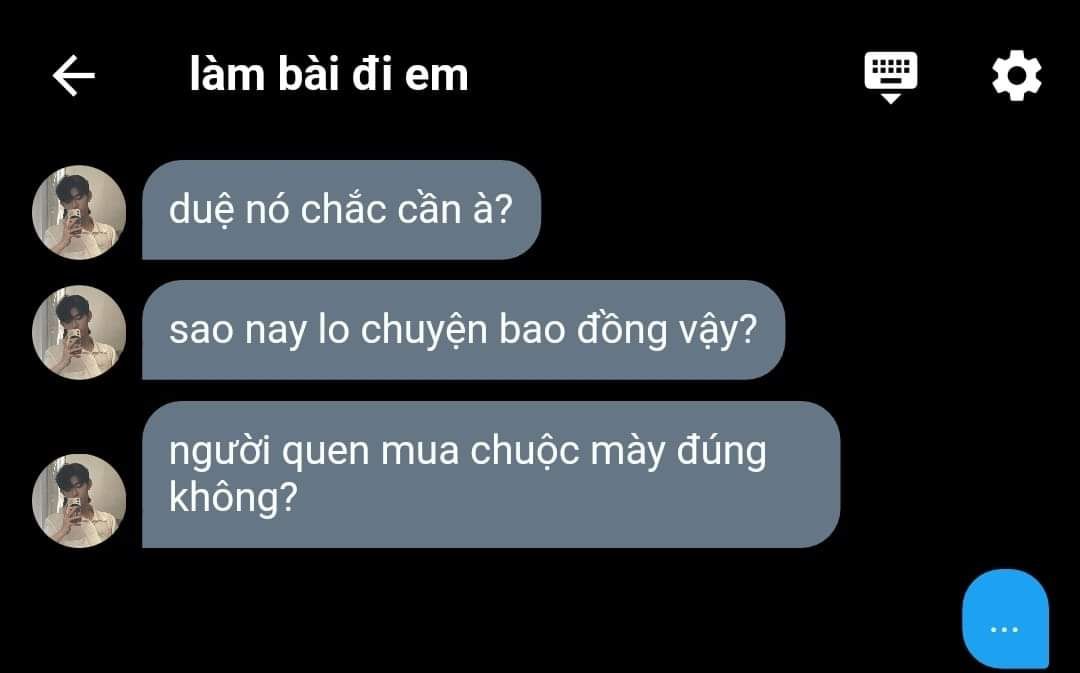The image size is (1080, 673).
Task: Tap the blue typing indicator bubble
Action: (x=1005, y=619)
